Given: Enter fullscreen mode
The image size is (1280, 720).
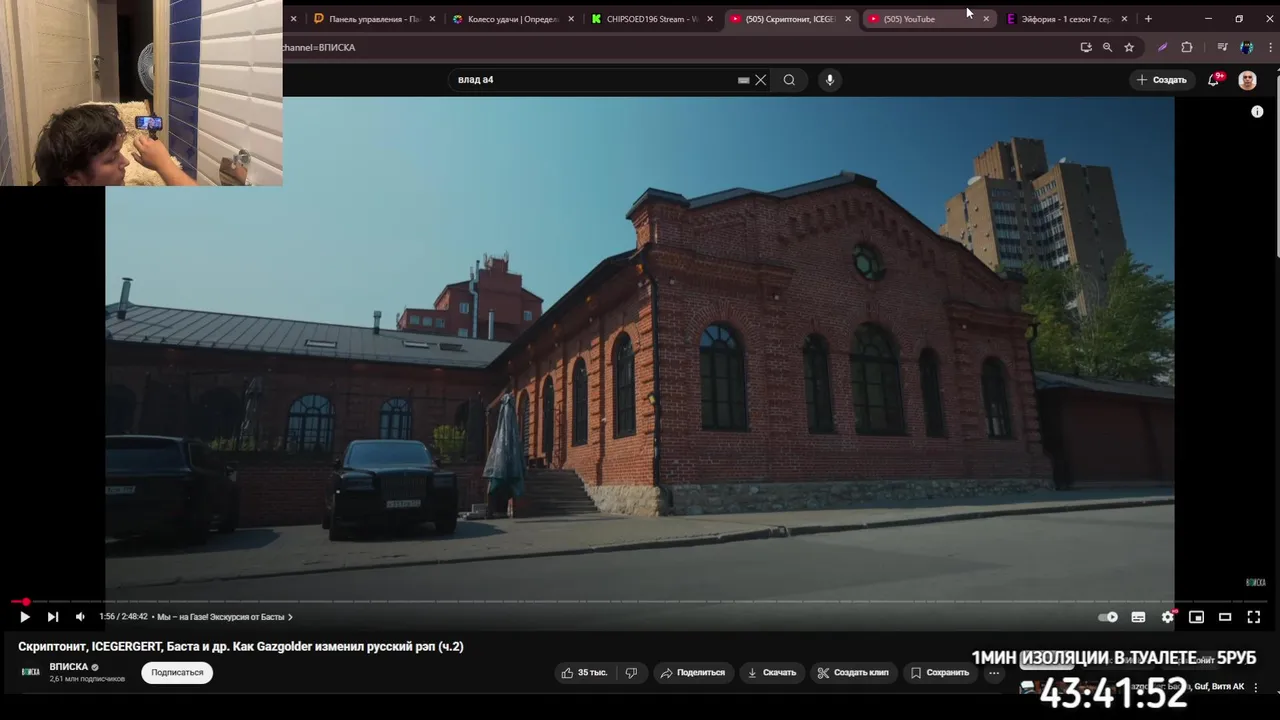Looking at the screenshot, I should coord(1254,617).
